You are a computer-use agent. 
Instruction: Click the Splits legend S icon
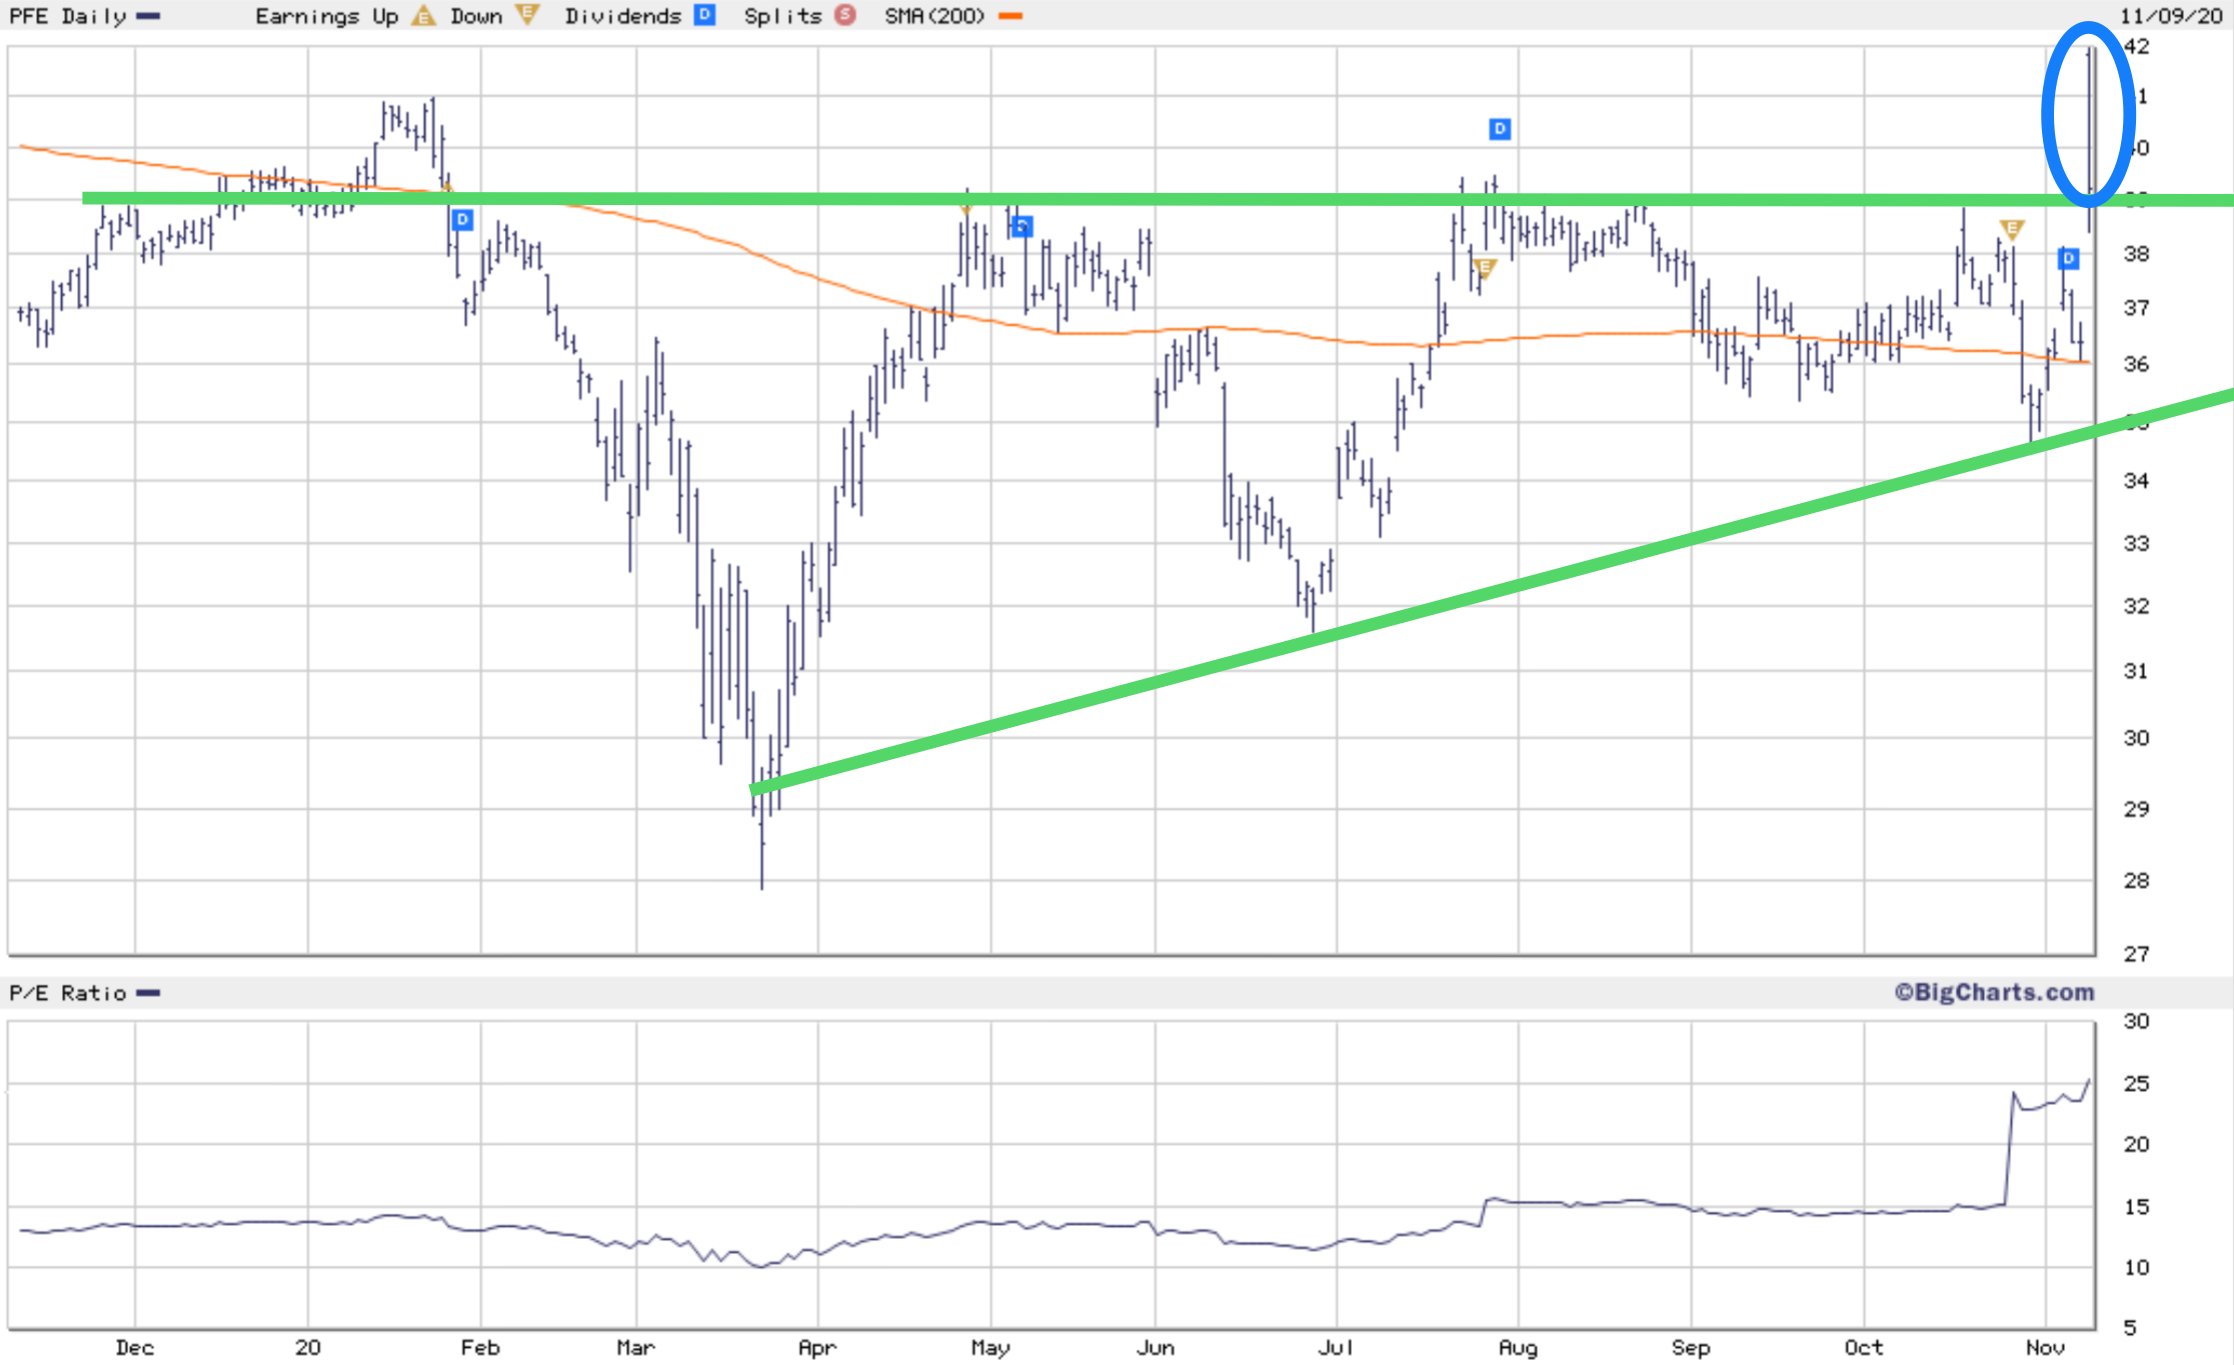click(x=845, y=15)
